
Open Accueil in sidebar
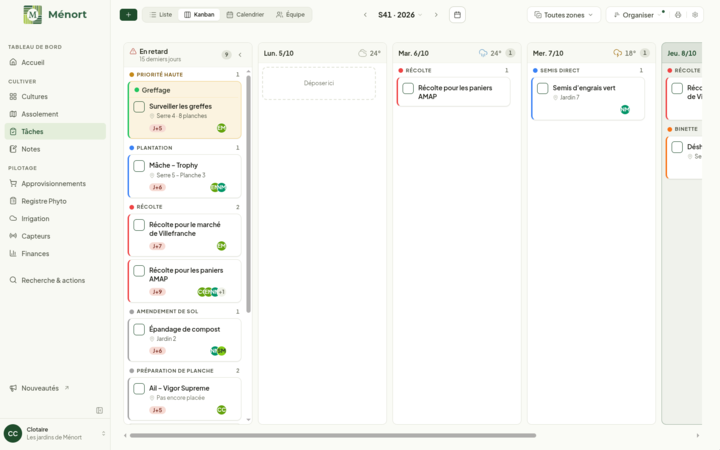55,62
